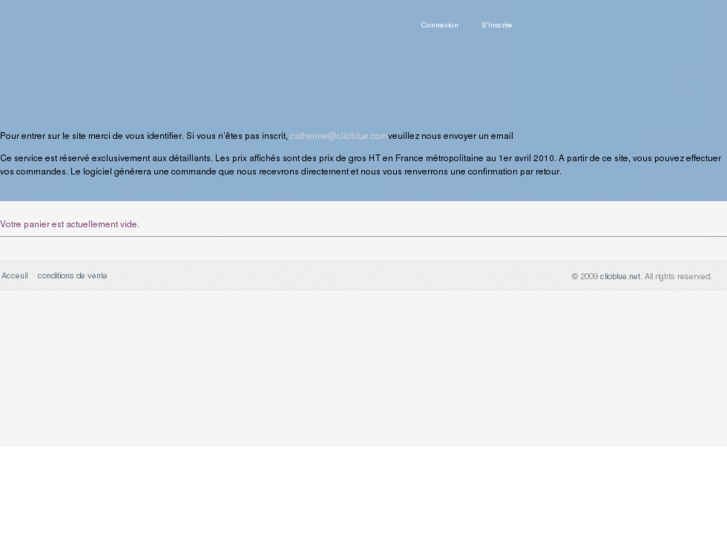Click the text 'All rights reserved.'
Screen dimensions: 727x545
(678, 276)
